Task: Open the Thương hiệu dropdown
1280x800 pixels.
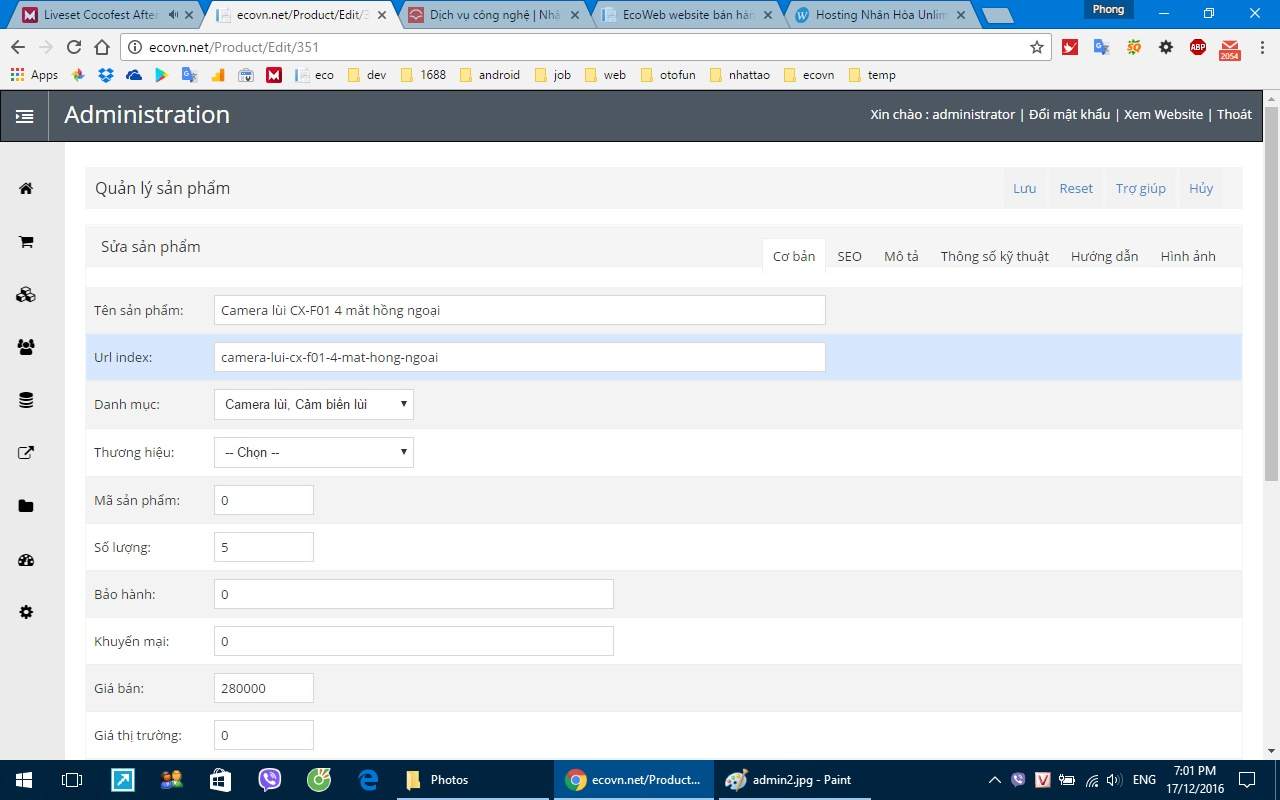Action: [x=313, y=452]
